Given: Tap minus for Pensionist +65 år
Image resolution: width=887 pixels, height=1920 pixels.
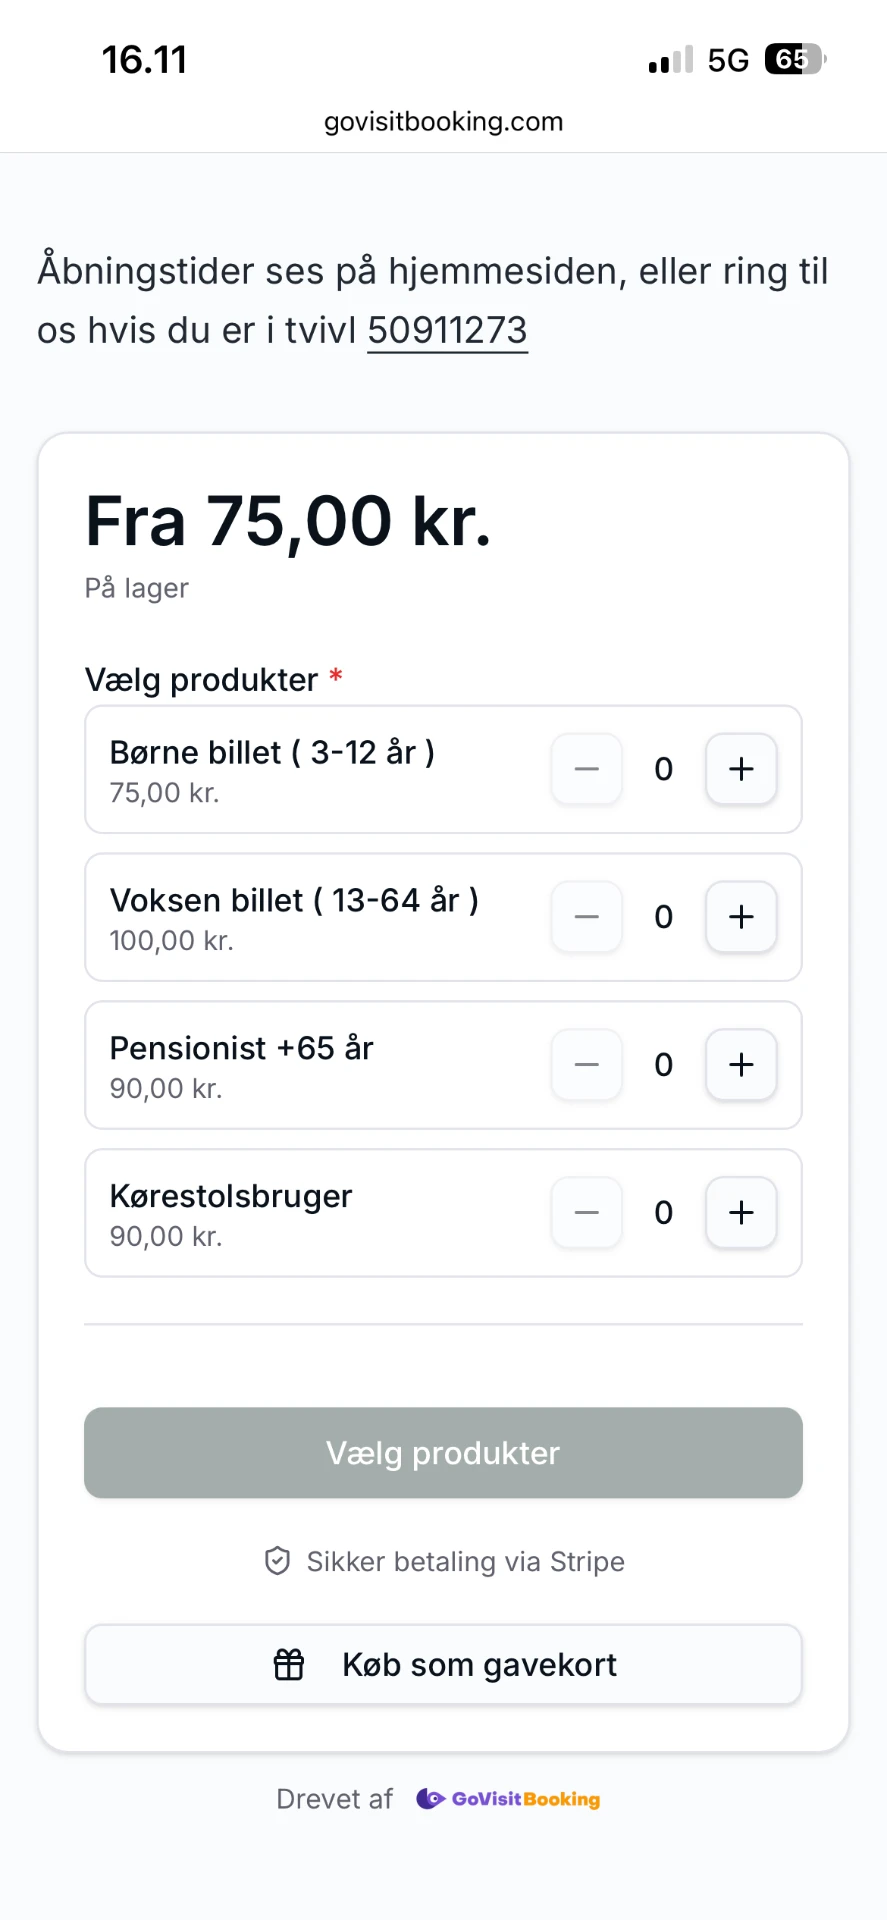Looking at the screenshot, I should 587,1065.
